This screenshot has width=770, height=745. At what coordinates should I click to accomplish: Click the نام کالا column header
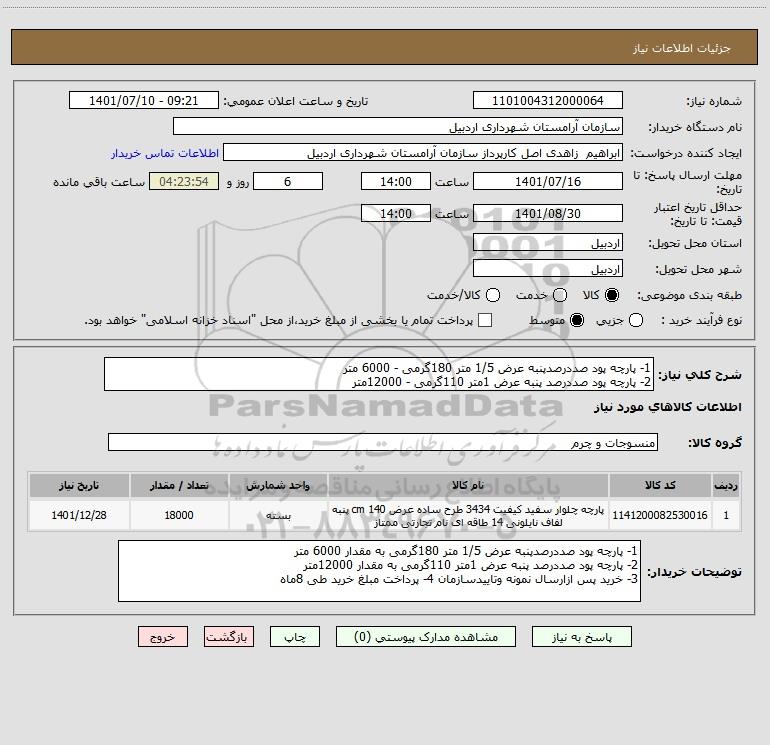(x=468, y=485)
